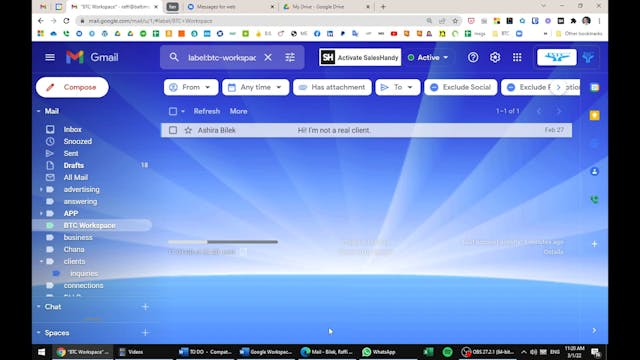
Task: Click the label:btc-workspace search field
Action: pos(222,58)
